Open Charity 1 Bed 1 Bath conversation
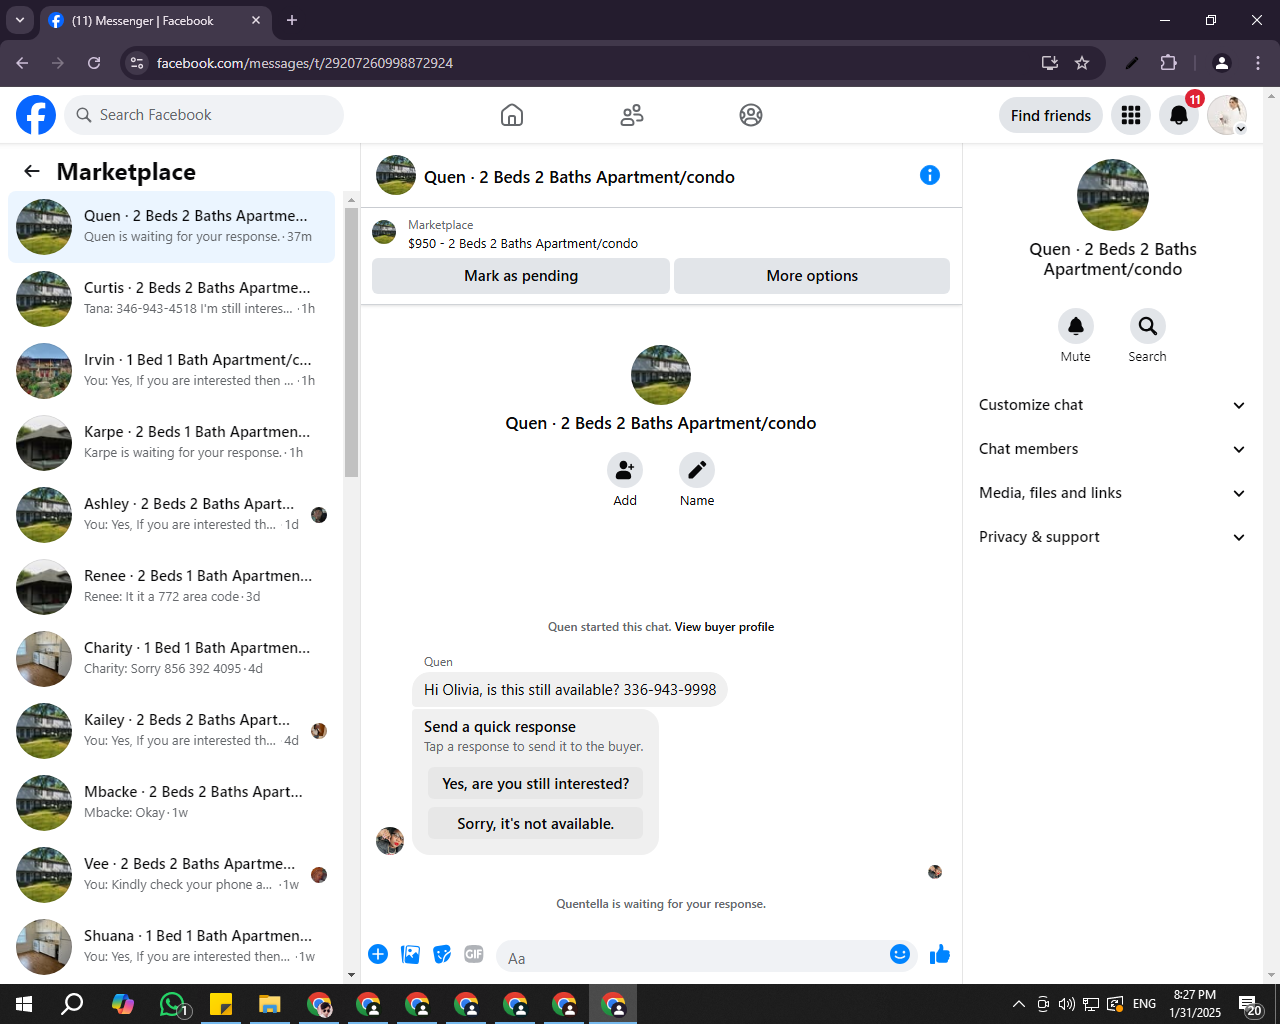The image size is (1280, 1024). pyautogui.click(x=172, y=659)
